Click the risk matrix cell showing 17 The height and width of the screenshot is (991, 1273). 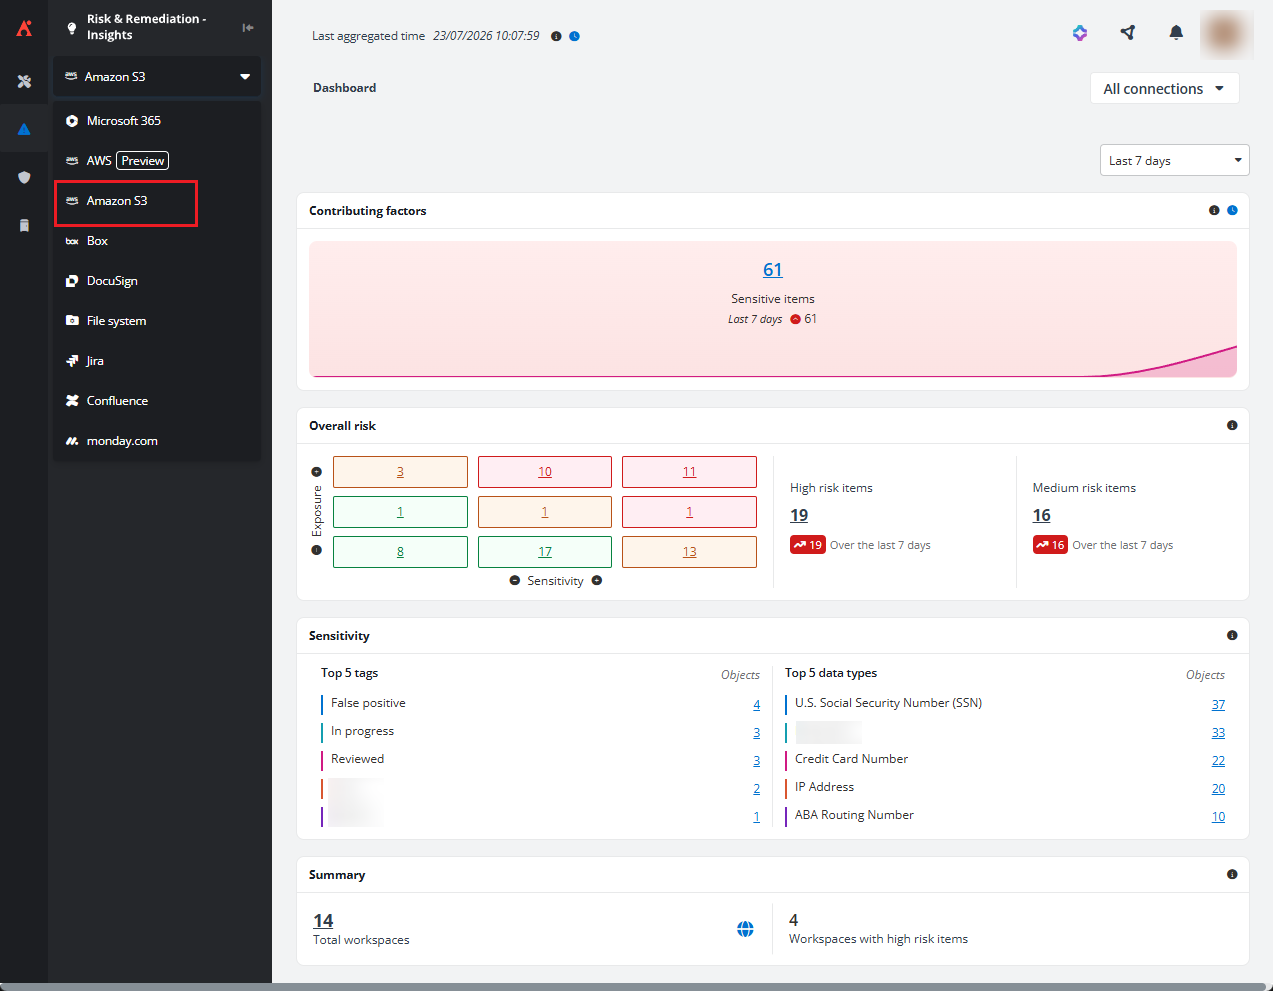coord(545,552)
